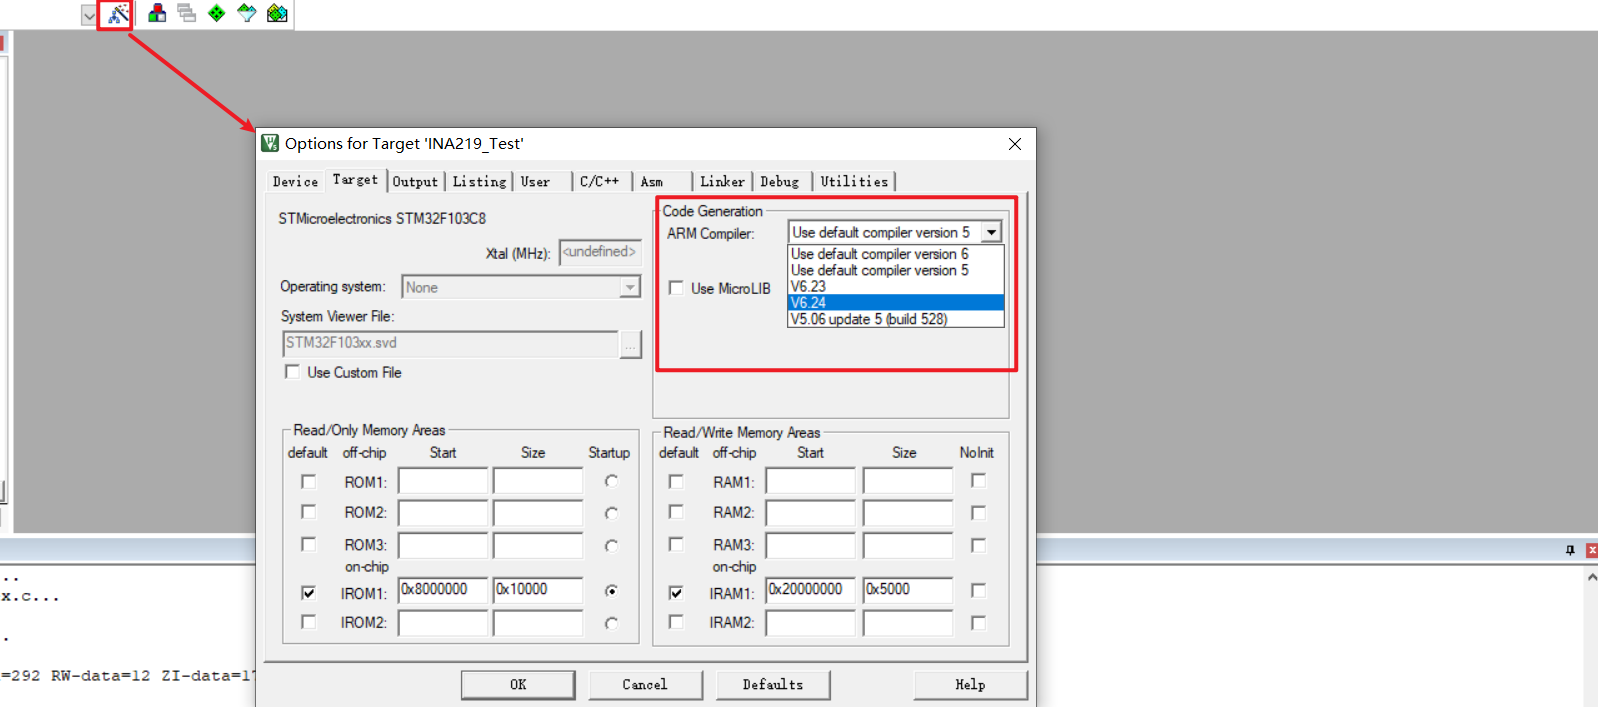The width and height of the screenshot is (1598, 707).
Task: Click System Viewer File browse button
Action: 630,345
